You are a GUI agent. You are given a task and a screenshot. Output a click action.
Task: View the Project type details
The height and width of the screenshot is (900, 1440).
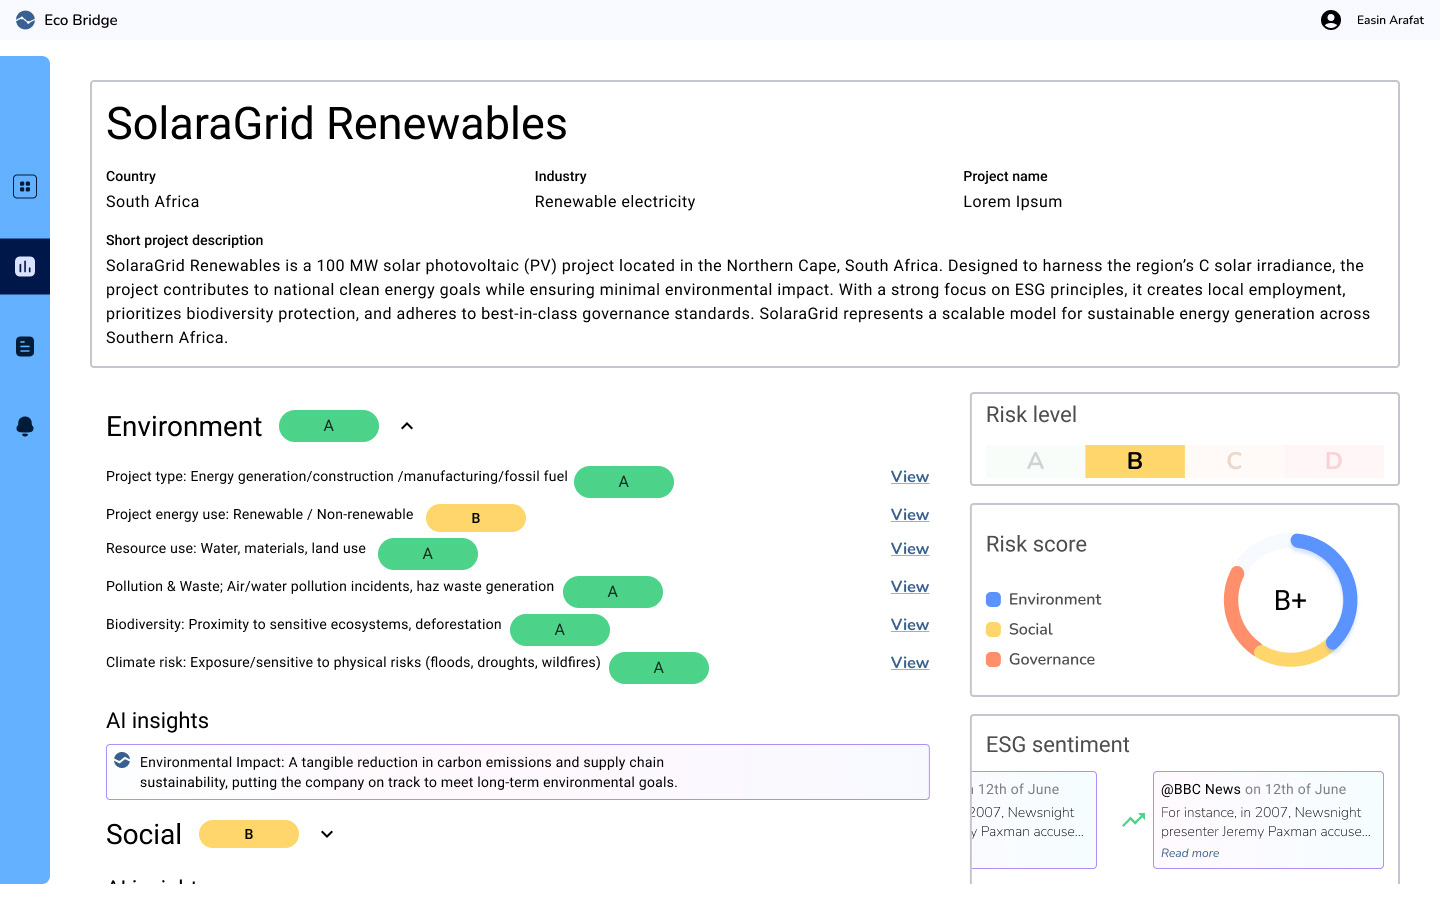[x=910, y=477]
